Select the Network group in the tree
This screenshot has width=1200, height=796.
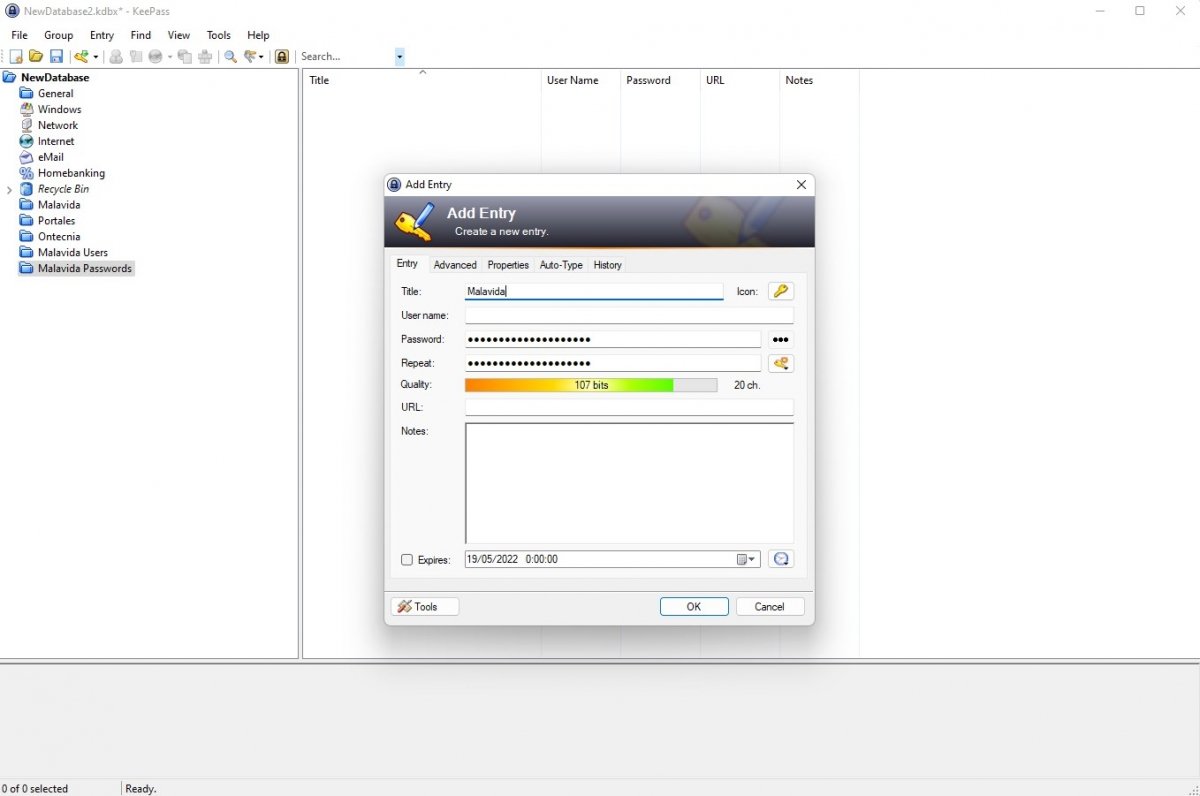[58, 125]
